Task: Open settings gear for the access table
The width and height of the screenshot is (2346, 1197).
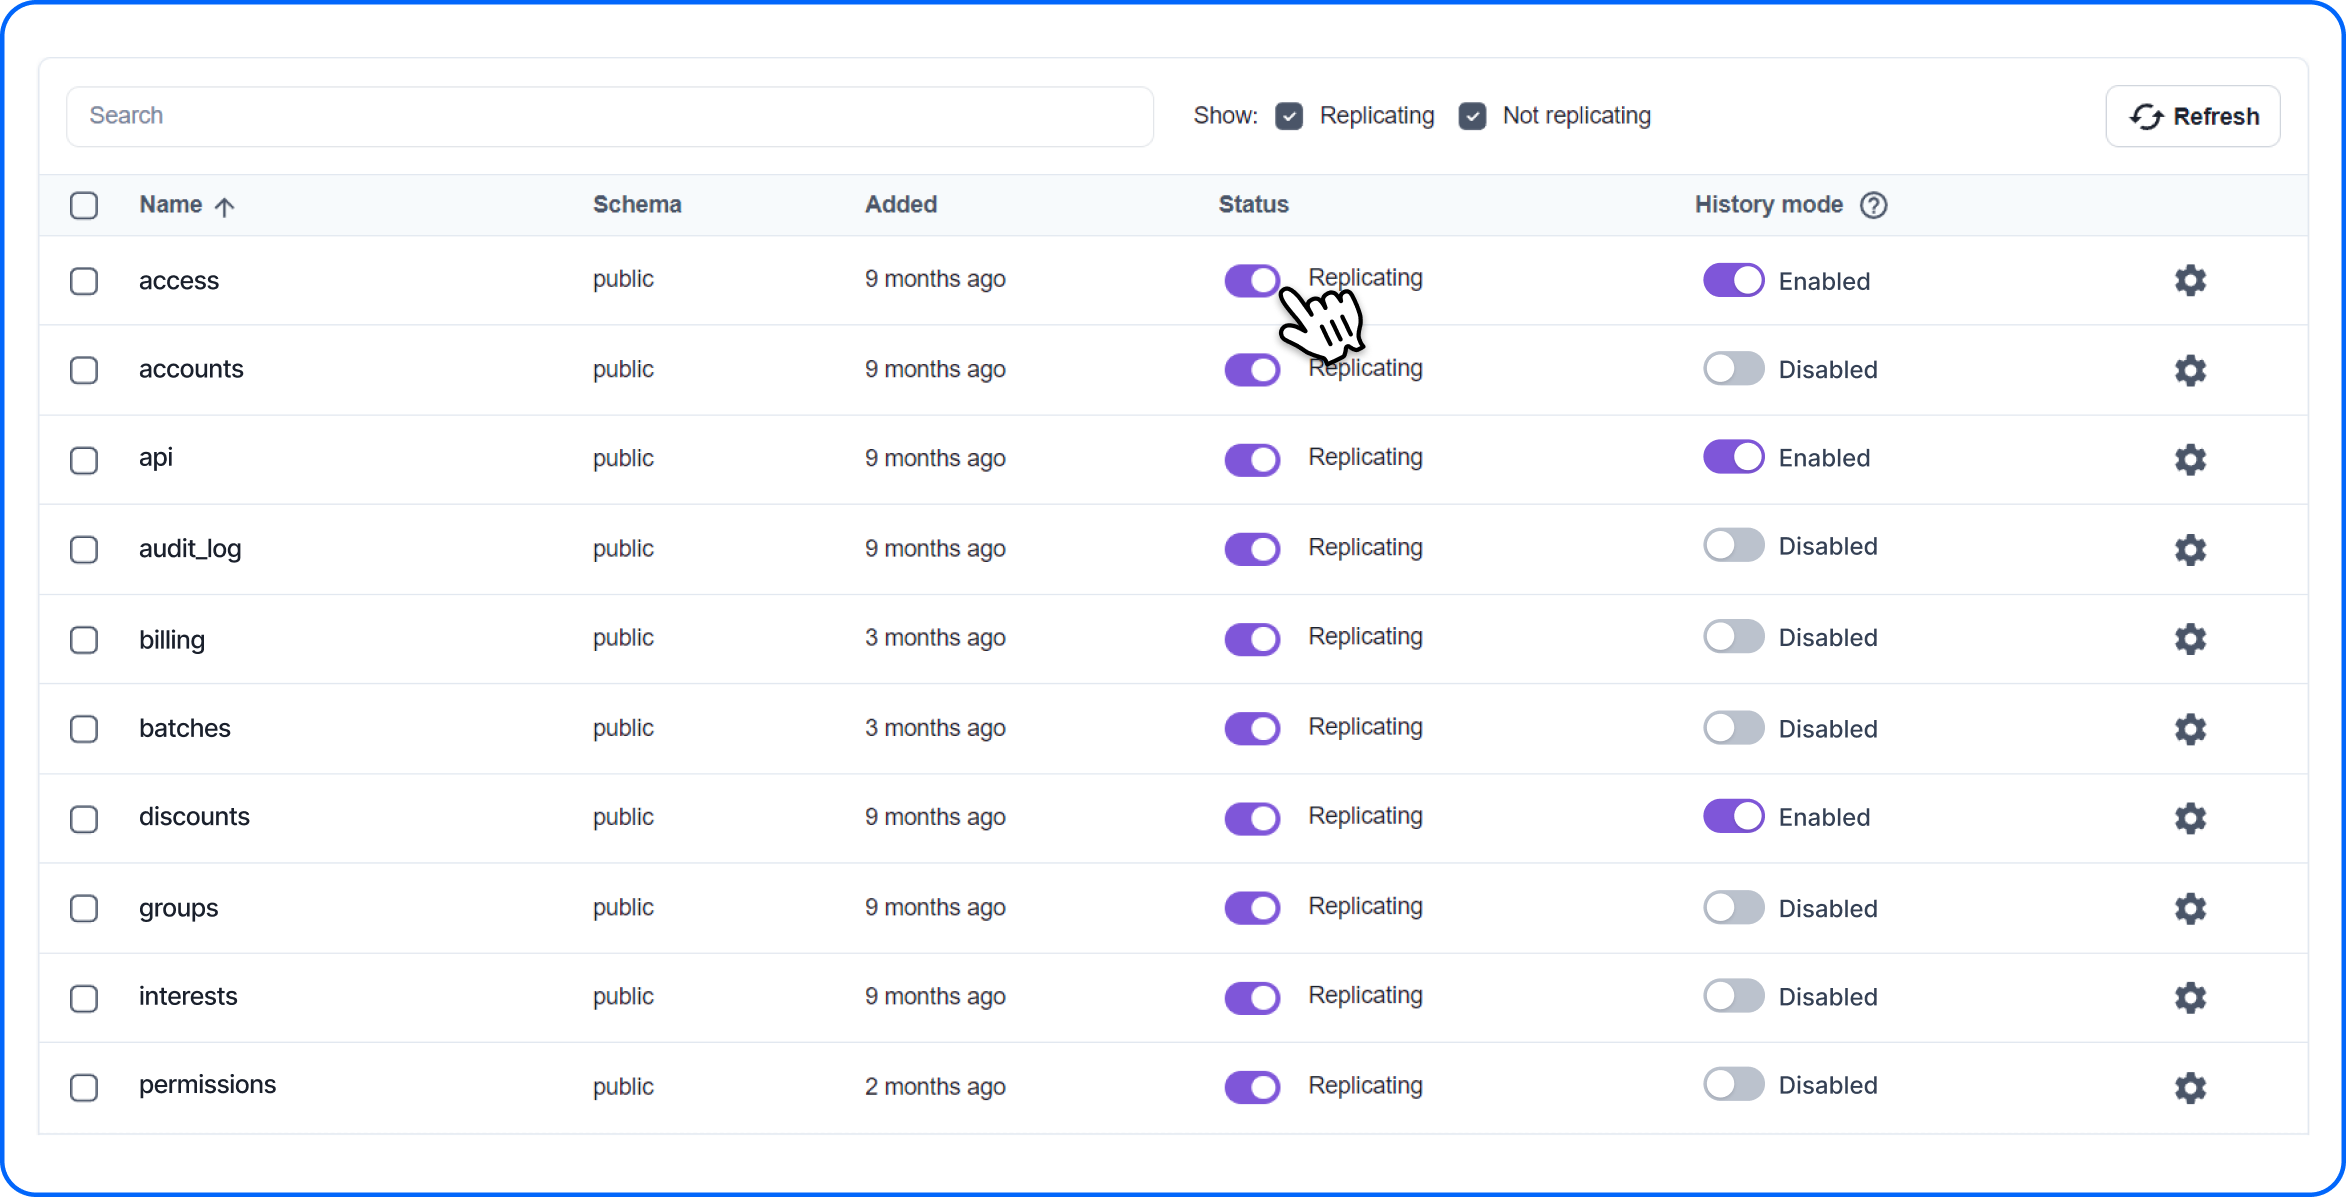Action: [x=2190, y=281]
